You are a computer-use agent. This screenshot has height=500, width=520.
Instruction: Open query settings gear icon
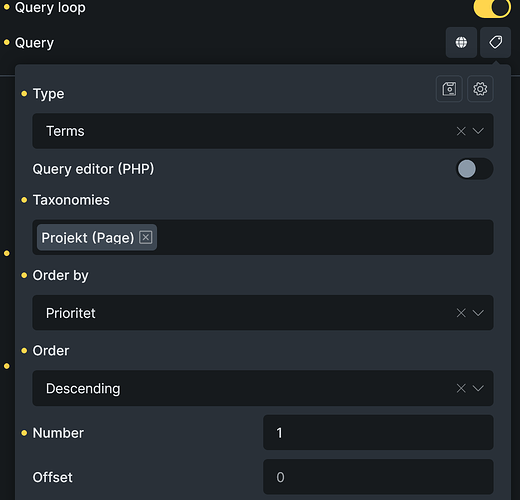pyautogui.click(x=480, y=89)
